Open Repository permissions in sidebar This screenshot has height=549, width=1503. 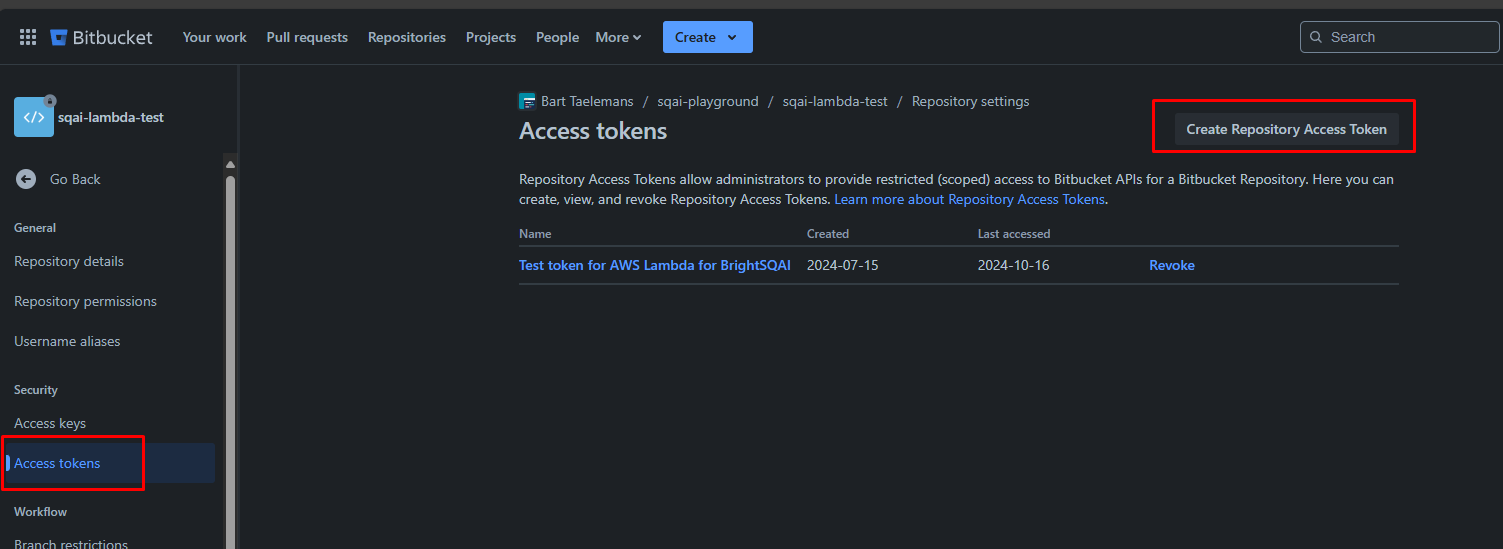click(x=85, y=301)
